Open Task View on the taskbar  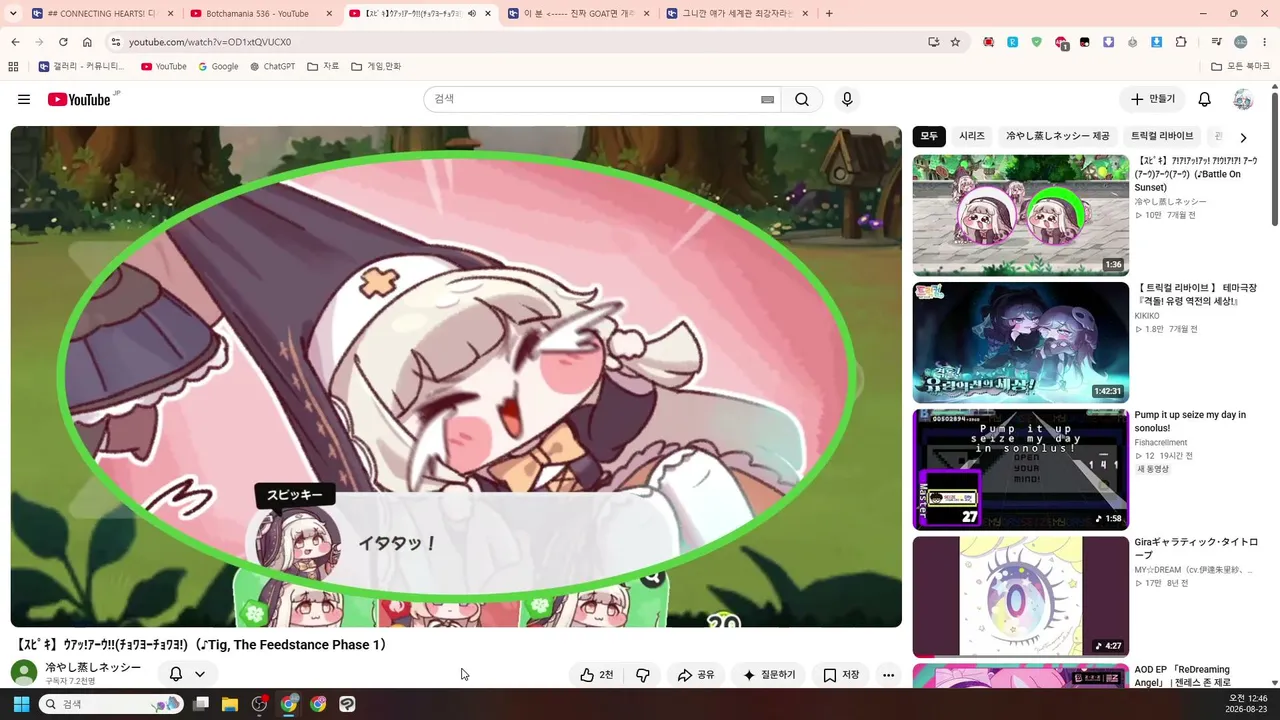201,704
